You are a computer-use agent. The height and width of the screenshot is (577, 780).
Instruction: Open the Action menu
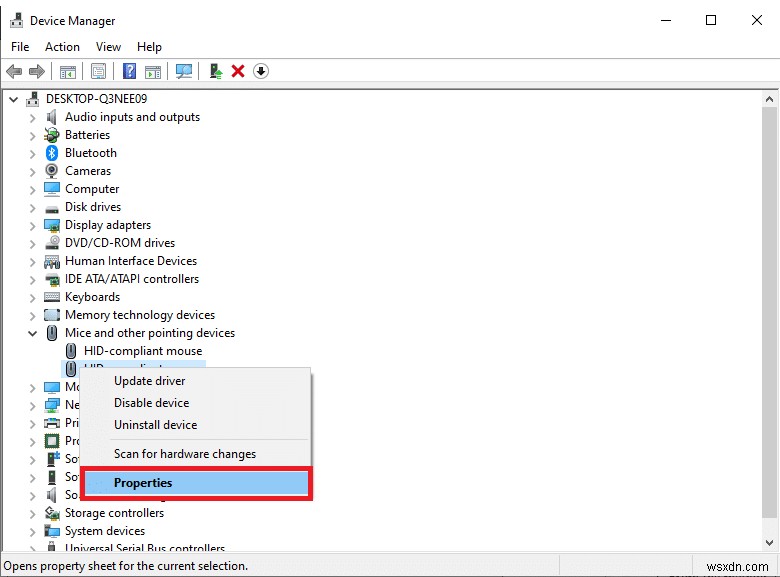62,47
